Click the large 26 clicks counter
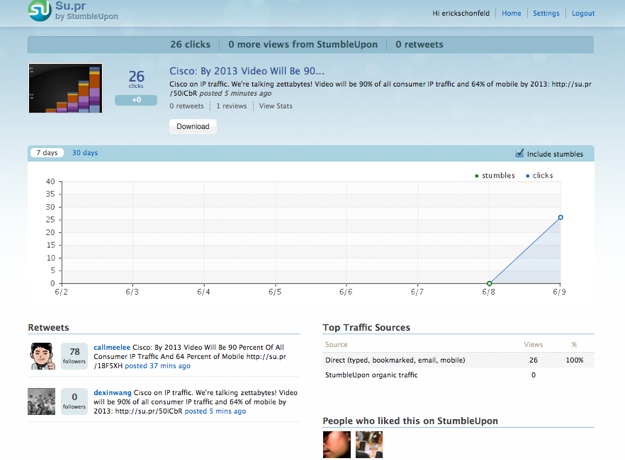Image resolution: width=625 pixels, height=460 pixels. pyautogui.click(x=136, y=78)
